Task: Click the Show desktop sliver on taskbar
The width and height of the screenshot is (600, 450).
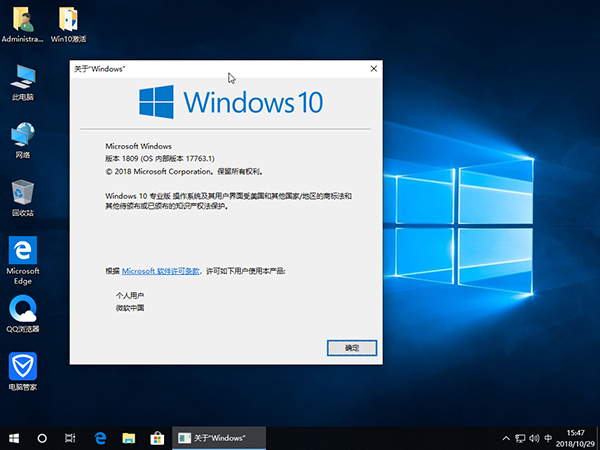Action: click(598, 439)
